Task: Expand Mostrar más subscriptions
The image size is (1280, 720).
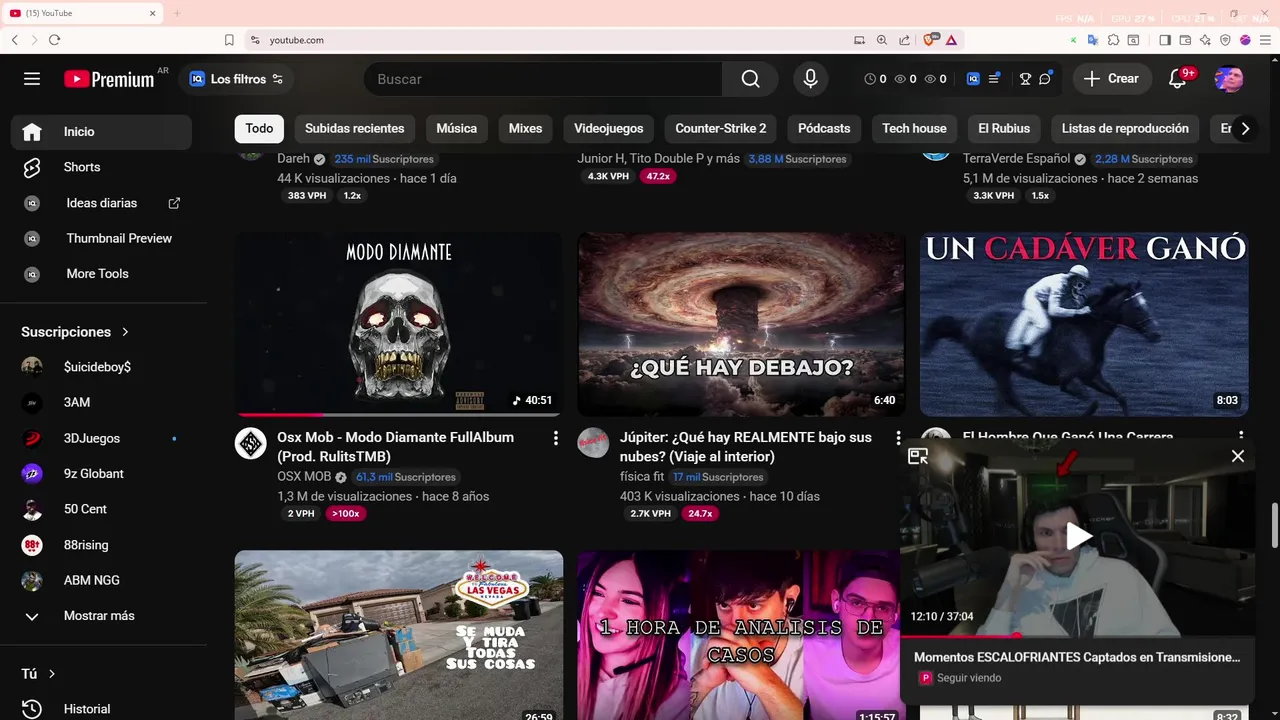Action: [x=101, y=616]
